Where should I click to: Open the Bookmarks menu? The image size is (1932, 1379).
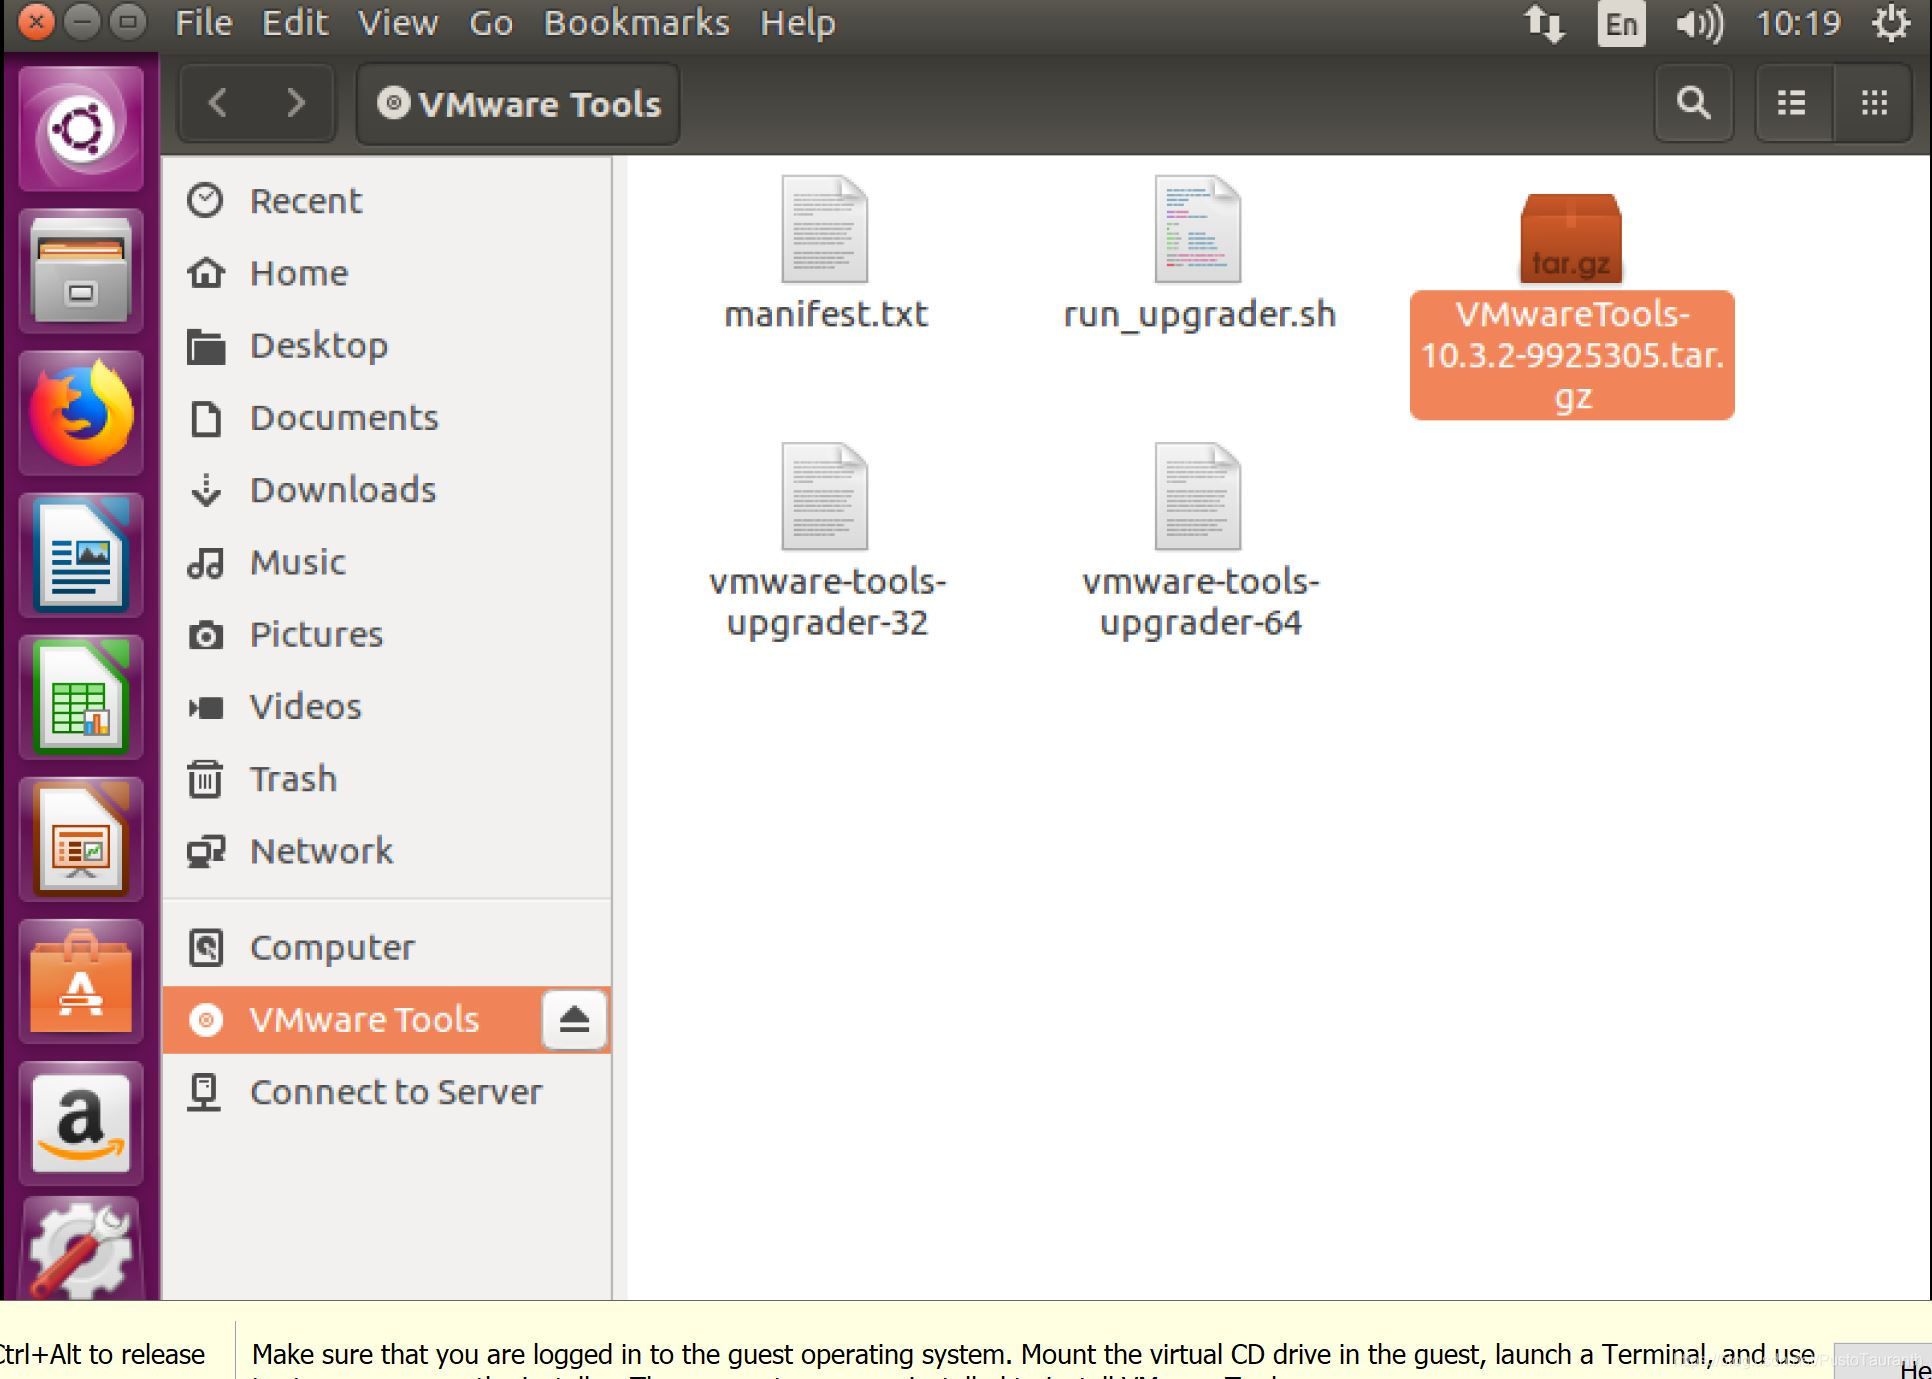636,23
